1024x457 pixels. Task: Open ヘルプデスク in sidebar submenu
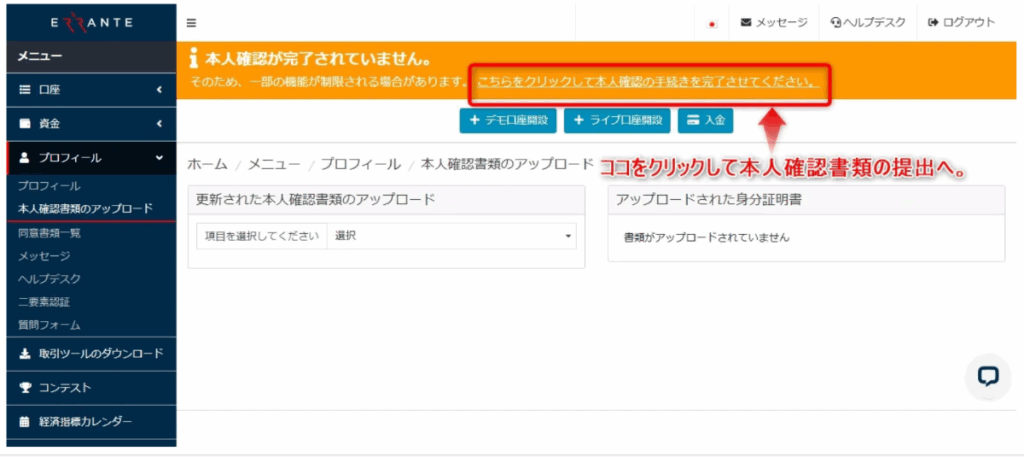49,279
